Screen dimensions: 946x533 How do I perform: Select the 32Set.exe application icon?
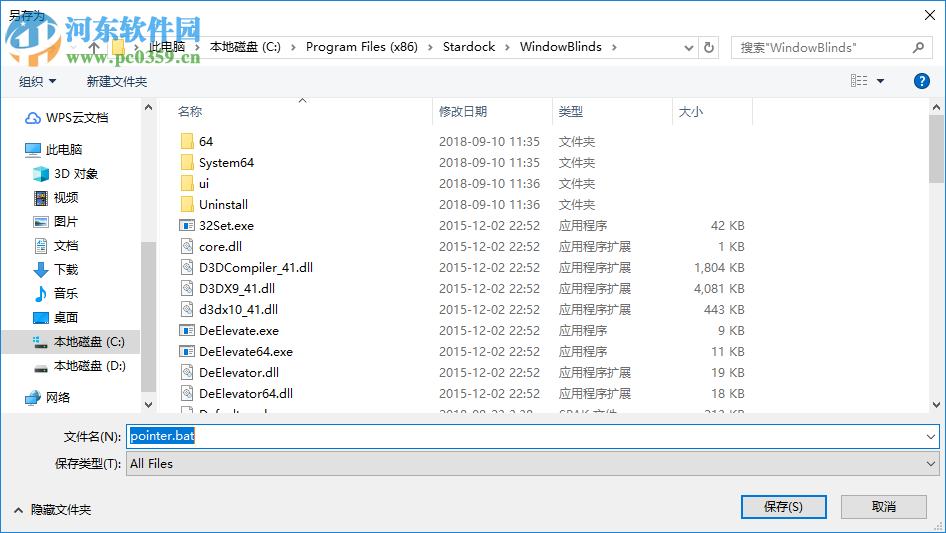click(x=187, y=226)
